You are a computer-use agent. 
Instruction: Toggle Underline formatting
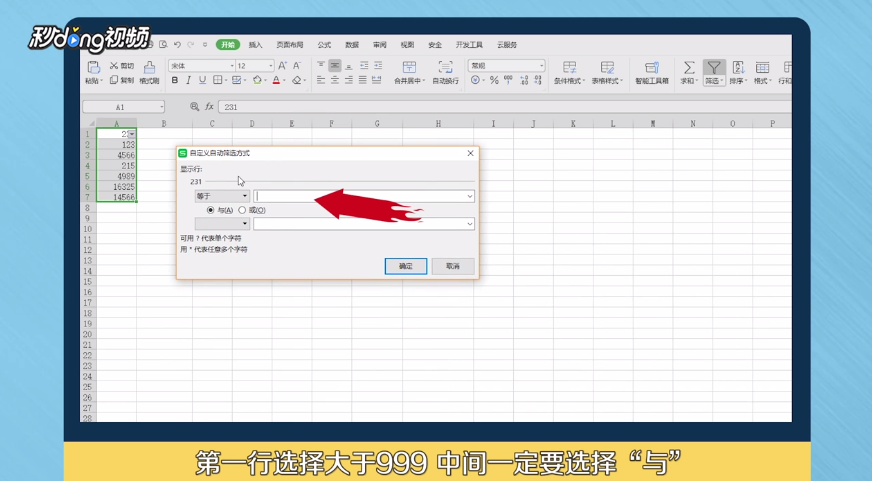202,80
